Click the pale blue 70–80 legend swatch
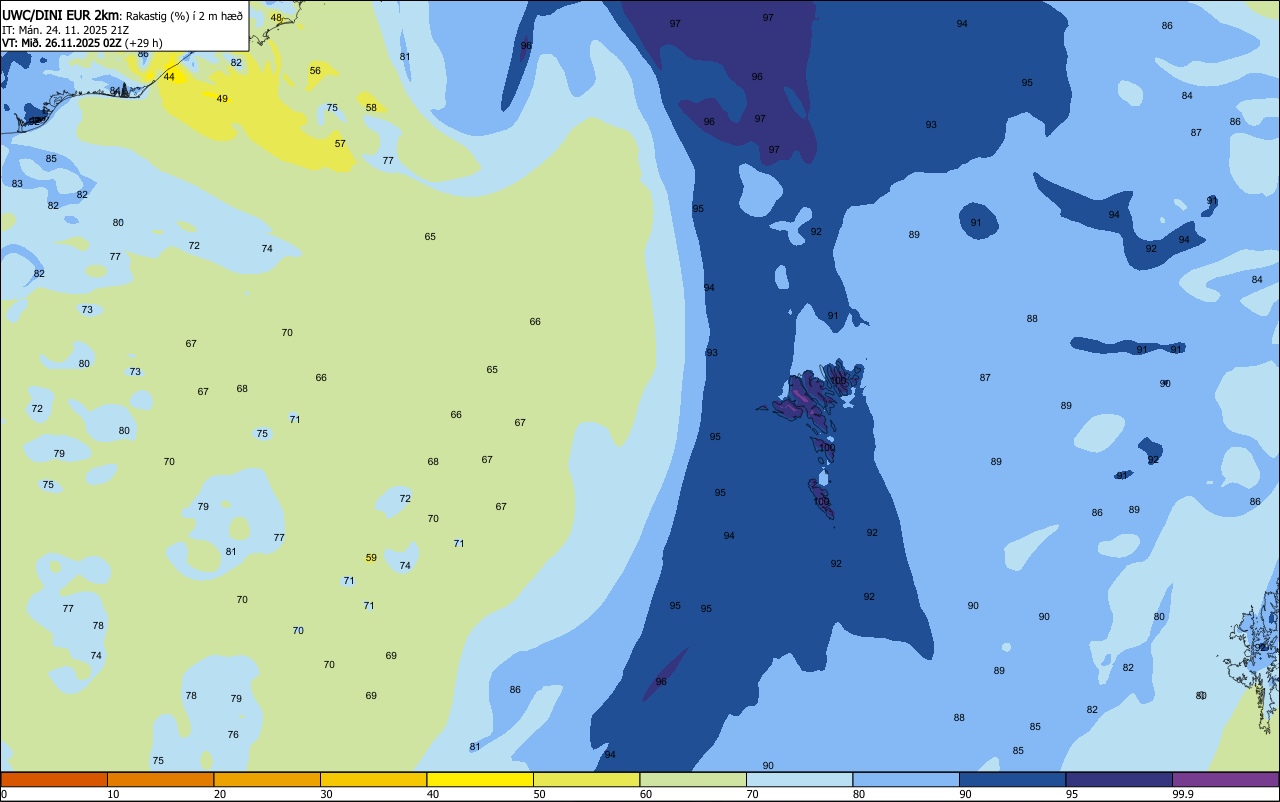The width and height of the screenshot is (1280, 802). pos(799,779)
